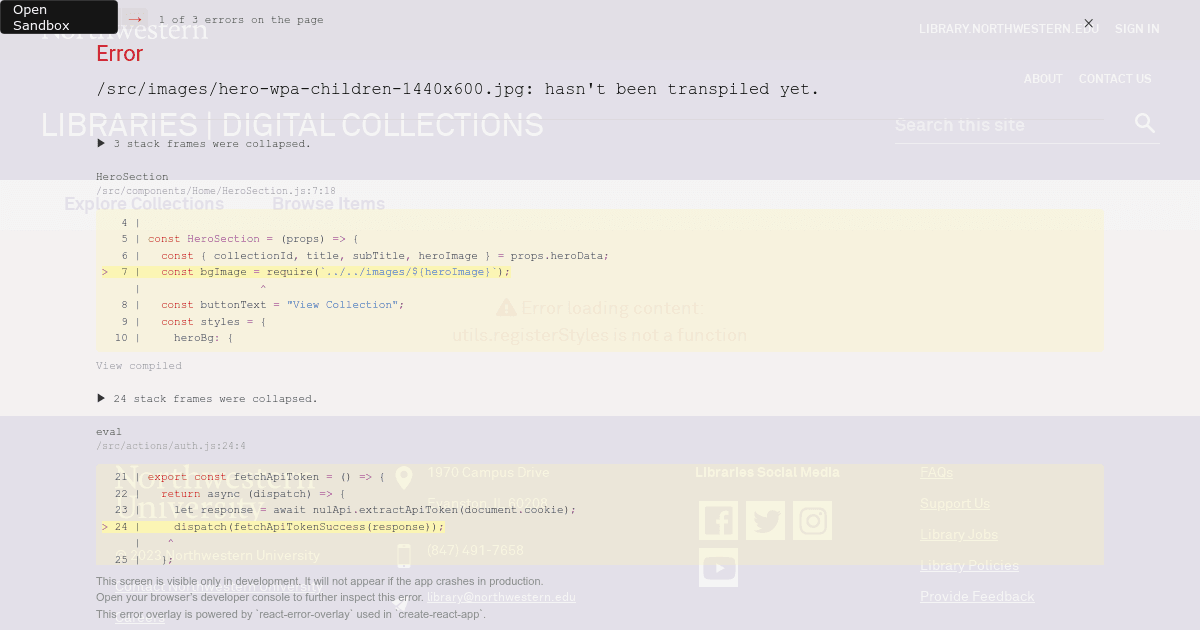Select Browse Items in the navigation
Viewport: 1200px width, 630px height.
(x=328, y=203)
